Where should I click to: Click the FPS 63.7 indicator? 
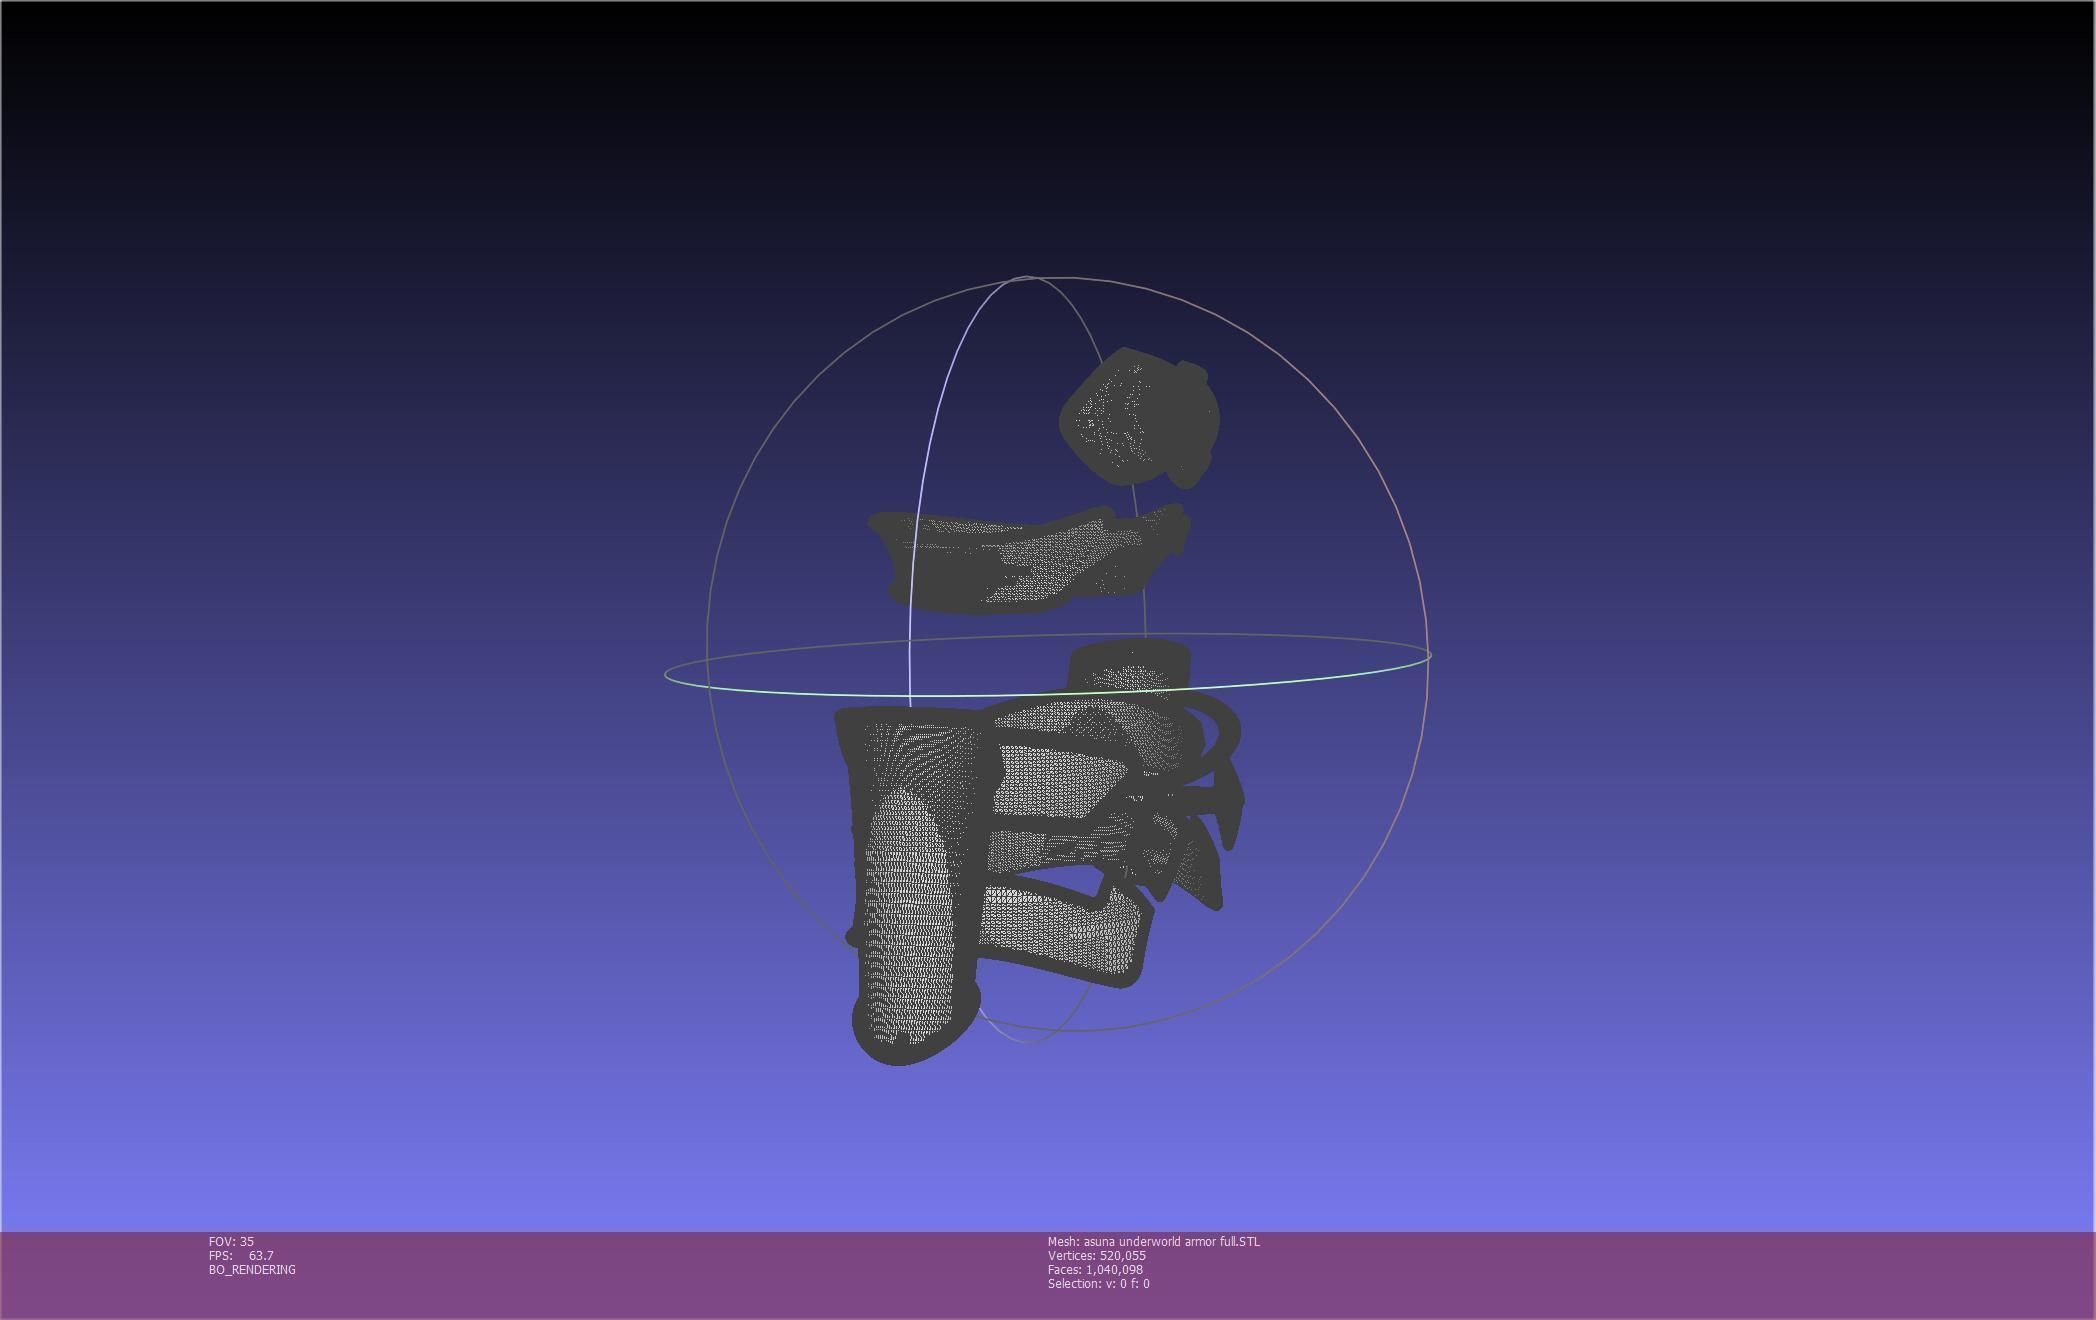click(241, 1255)
